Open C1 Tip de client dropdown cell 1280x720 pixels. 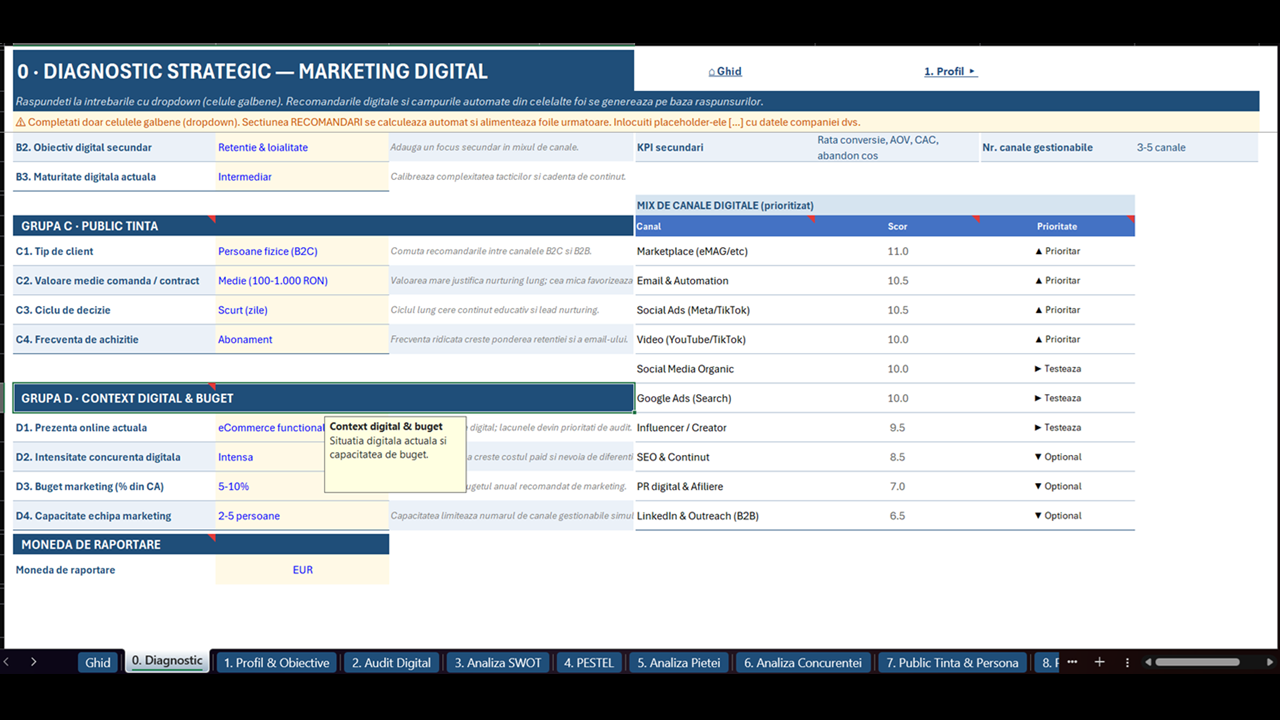302,251
